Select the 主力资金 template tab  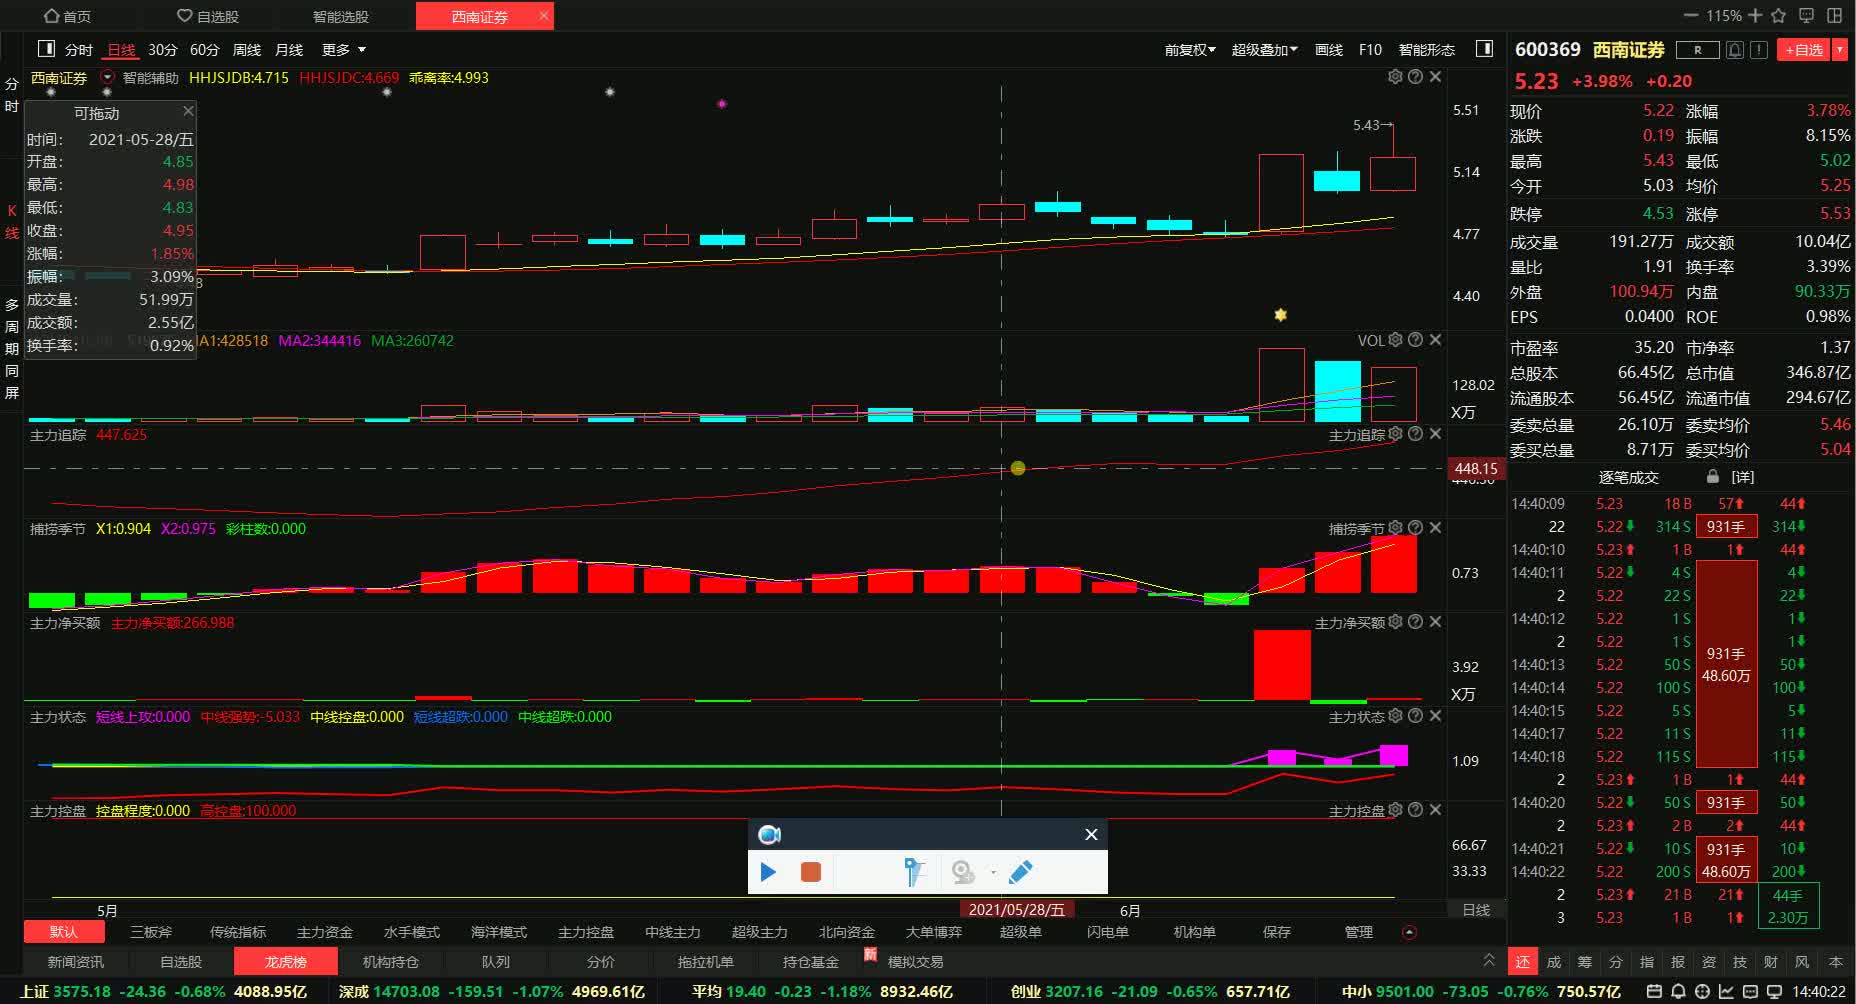pos(325,932)
